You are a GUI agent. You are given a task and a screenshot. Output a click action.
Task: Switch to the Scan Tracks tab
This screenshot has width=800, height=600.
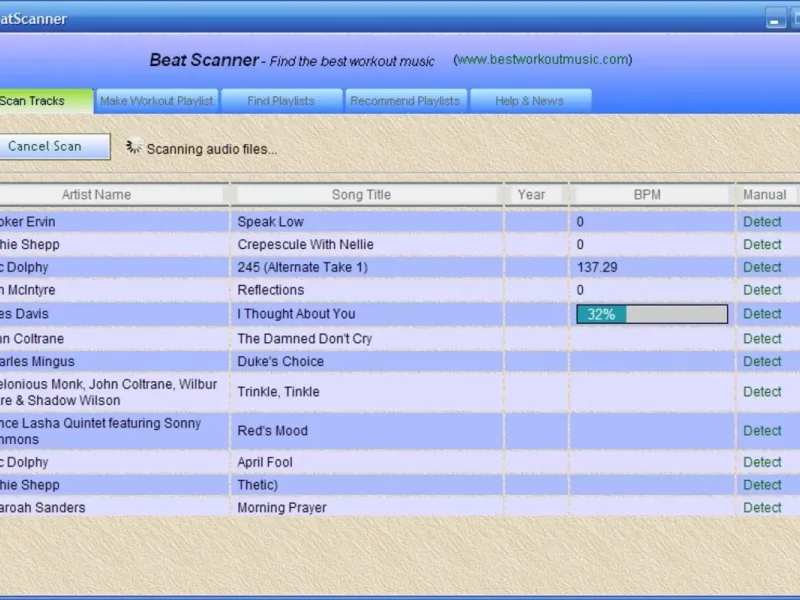pos(46,101)
